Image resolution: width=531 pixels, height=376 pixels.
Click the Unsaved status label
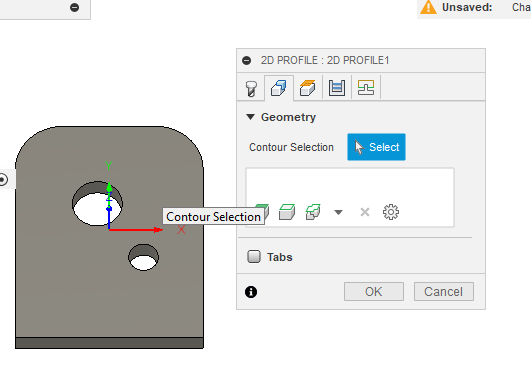coord(467,7)
